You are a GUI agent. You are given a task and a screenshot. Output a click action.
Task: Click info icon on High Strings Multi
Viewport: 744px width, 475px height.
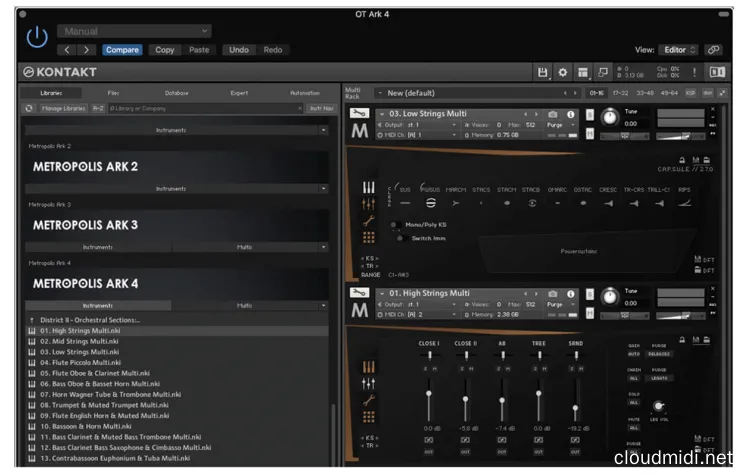(x=571, y=294)
